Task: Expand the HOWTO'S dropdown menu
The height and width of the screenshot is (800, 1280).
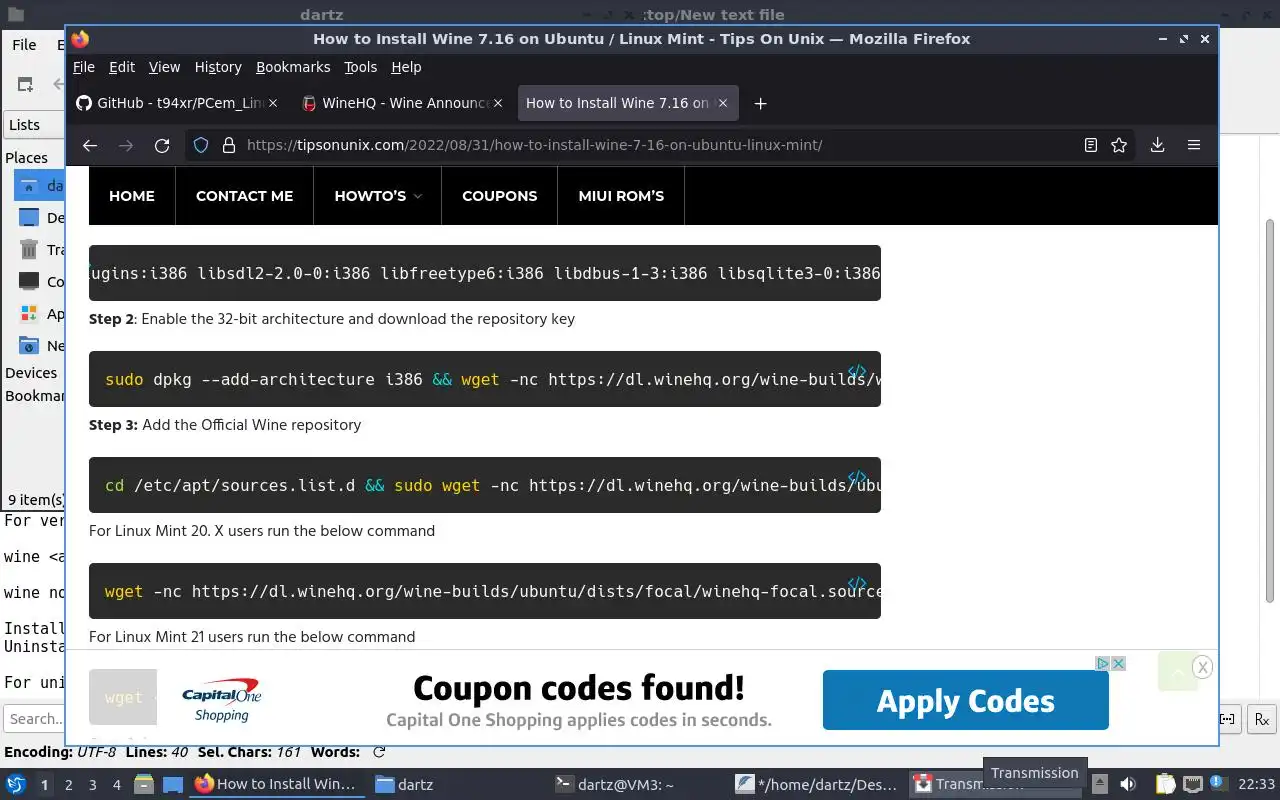Action: pyautogui.click(x=378, y=196)
